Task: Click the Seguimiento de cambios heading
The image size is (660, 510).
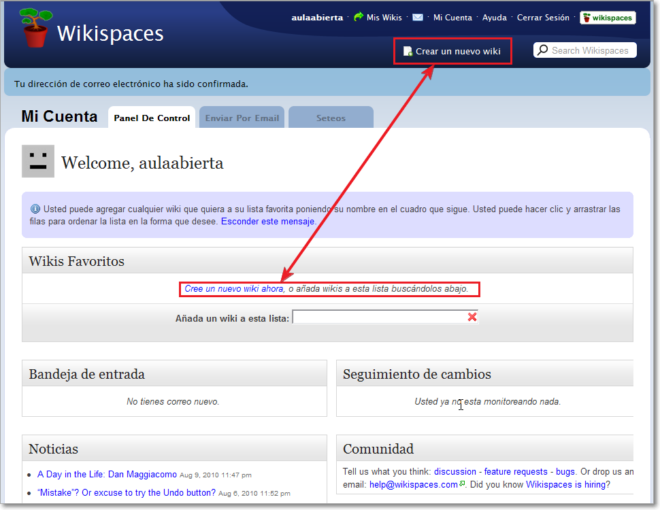Action: 417,374
